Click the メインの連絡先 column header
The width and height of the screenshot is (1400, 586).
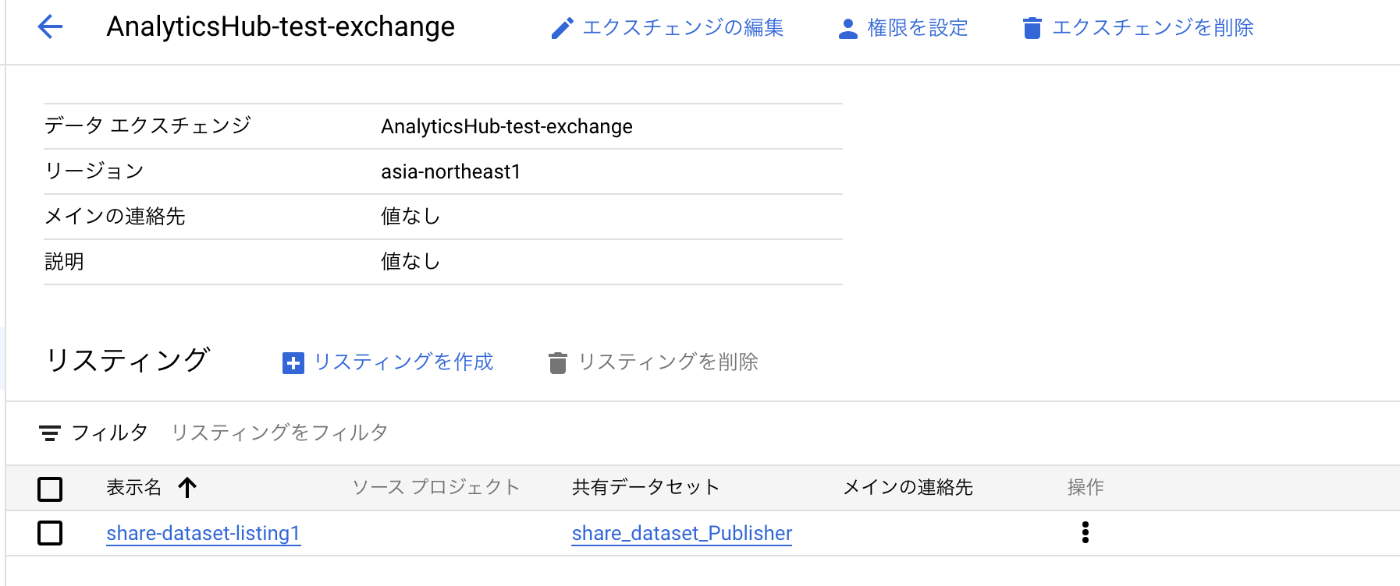point(908,488)
